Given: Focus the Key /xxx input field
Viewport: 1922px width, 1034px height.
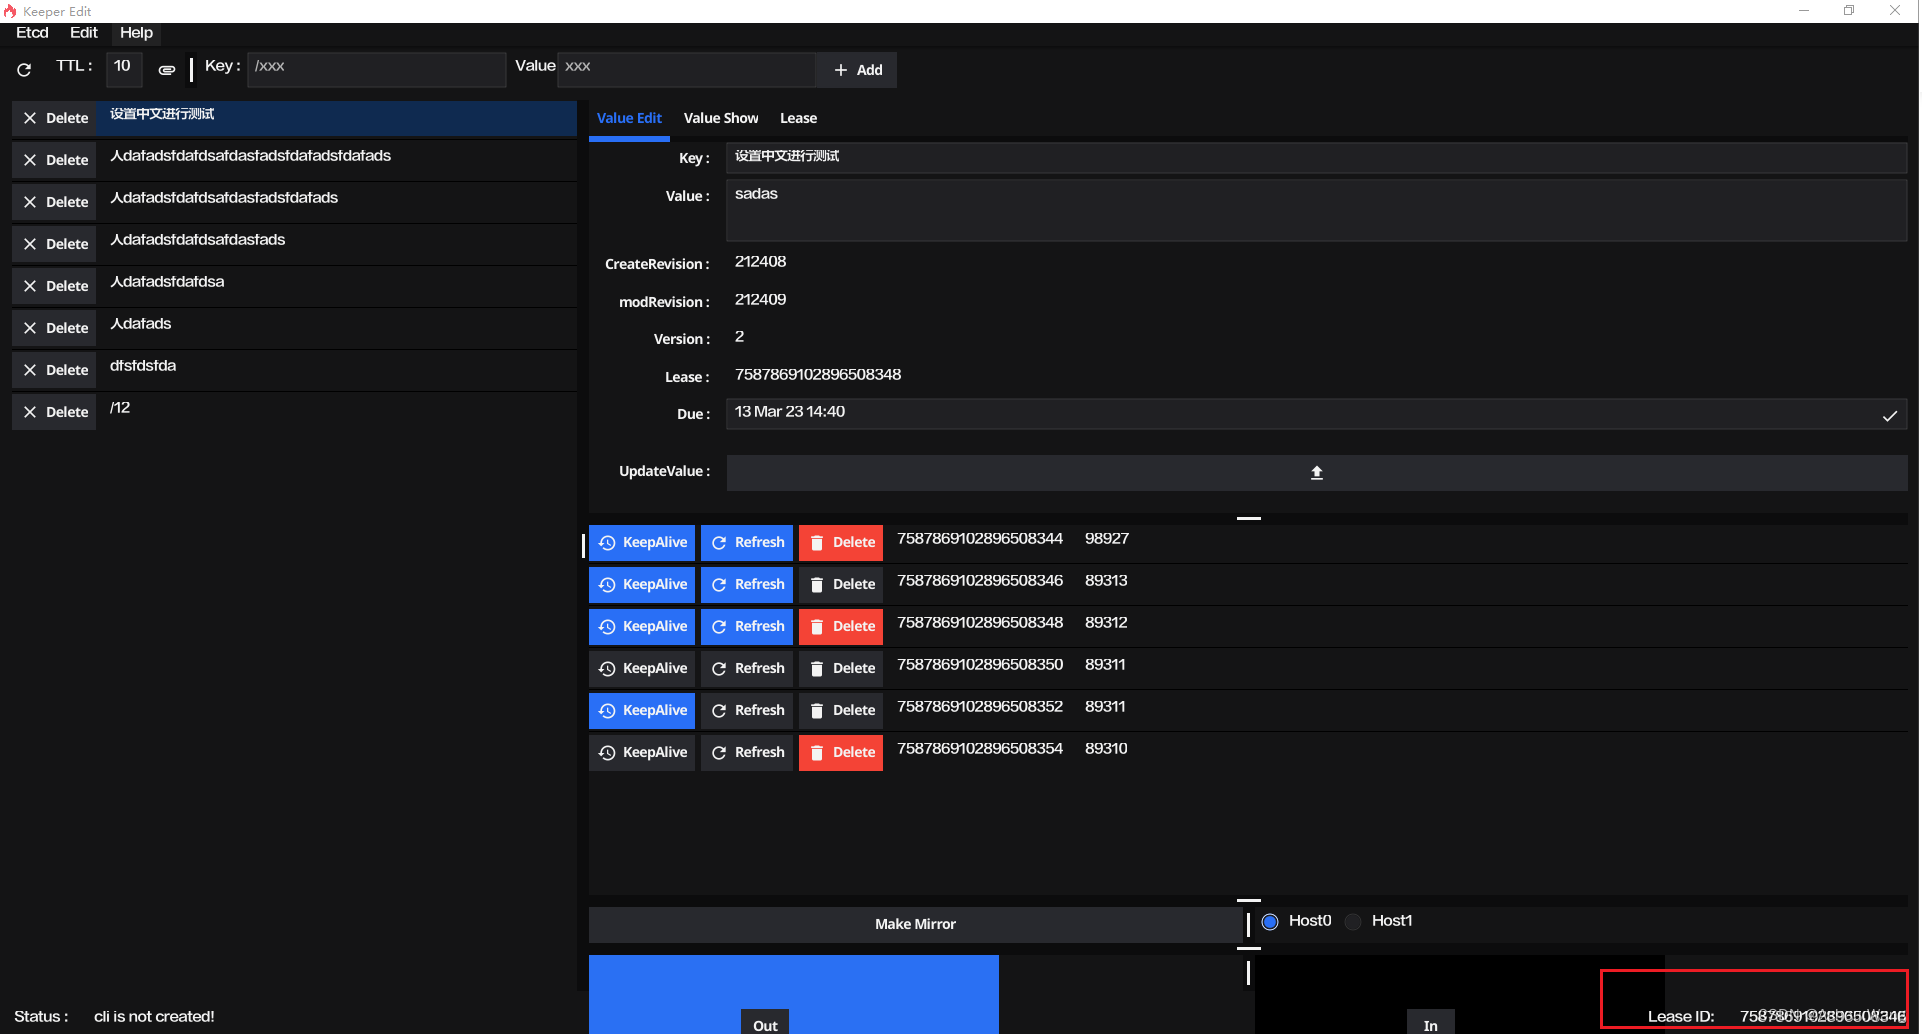Looking at the screenshot, I should (376, 69).
